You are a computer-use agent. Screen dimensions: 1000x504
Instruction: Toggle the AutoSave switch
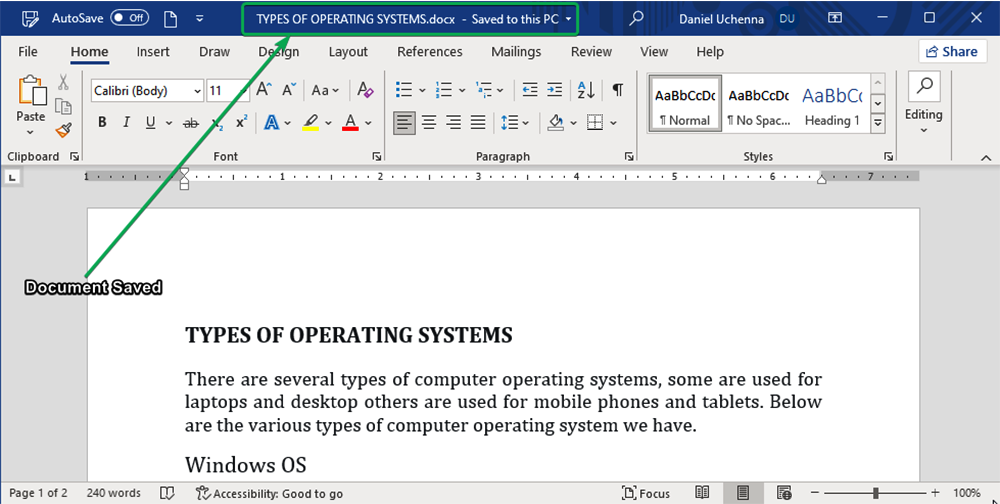click(129, 18)
